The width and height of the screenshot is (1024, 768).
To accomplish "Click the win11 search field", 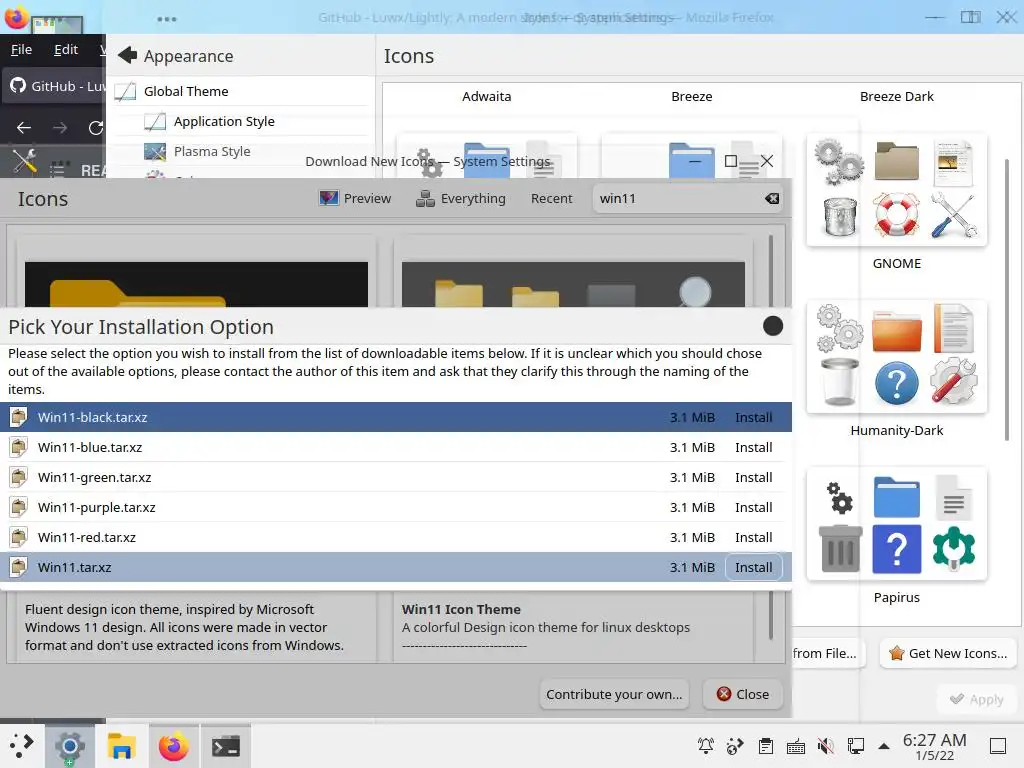I will point(689,199).
